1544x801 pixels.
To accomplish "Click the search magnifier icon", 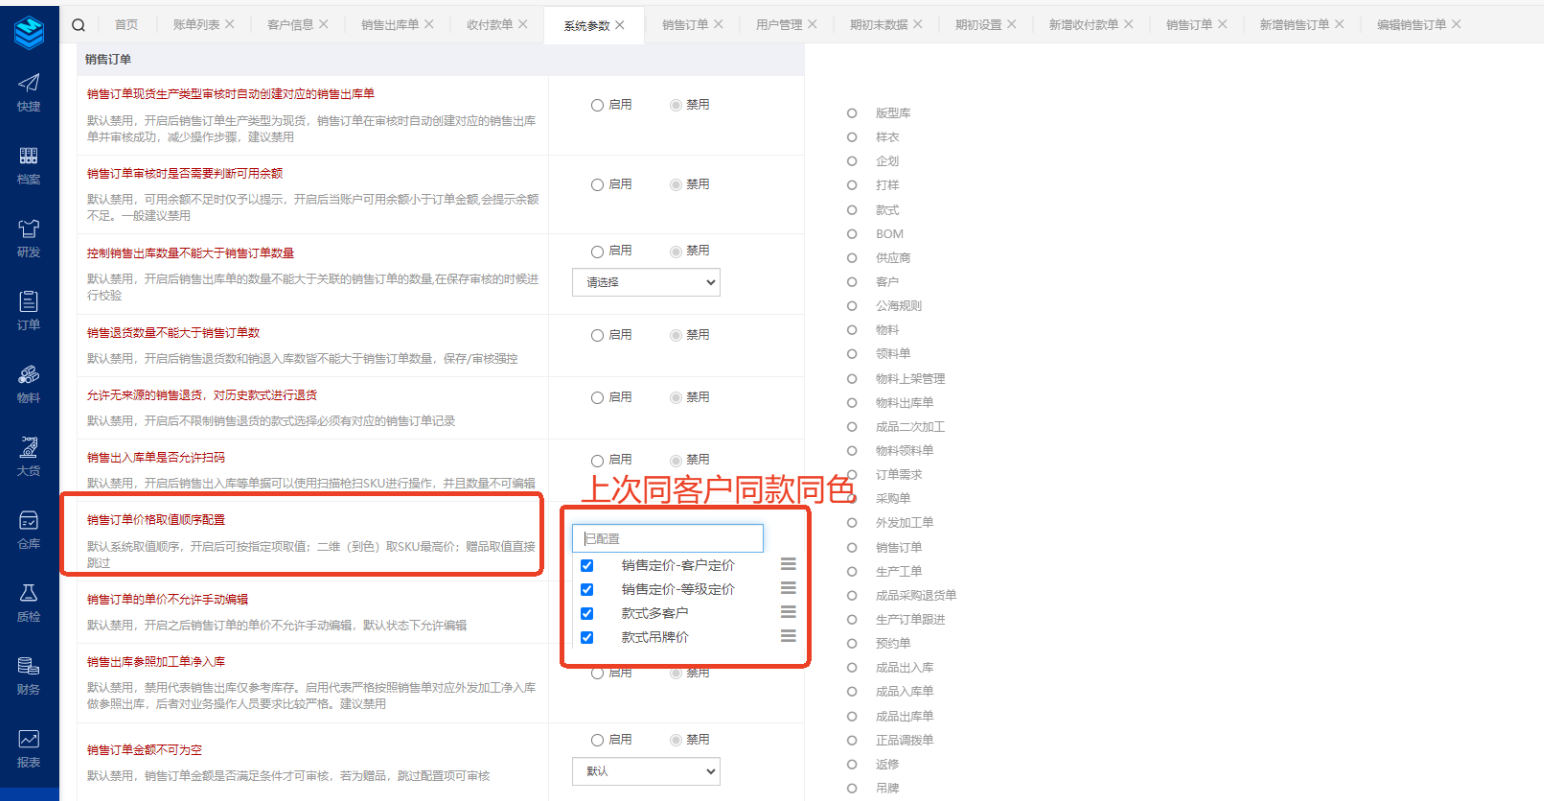I will click(x=78, y=25).
